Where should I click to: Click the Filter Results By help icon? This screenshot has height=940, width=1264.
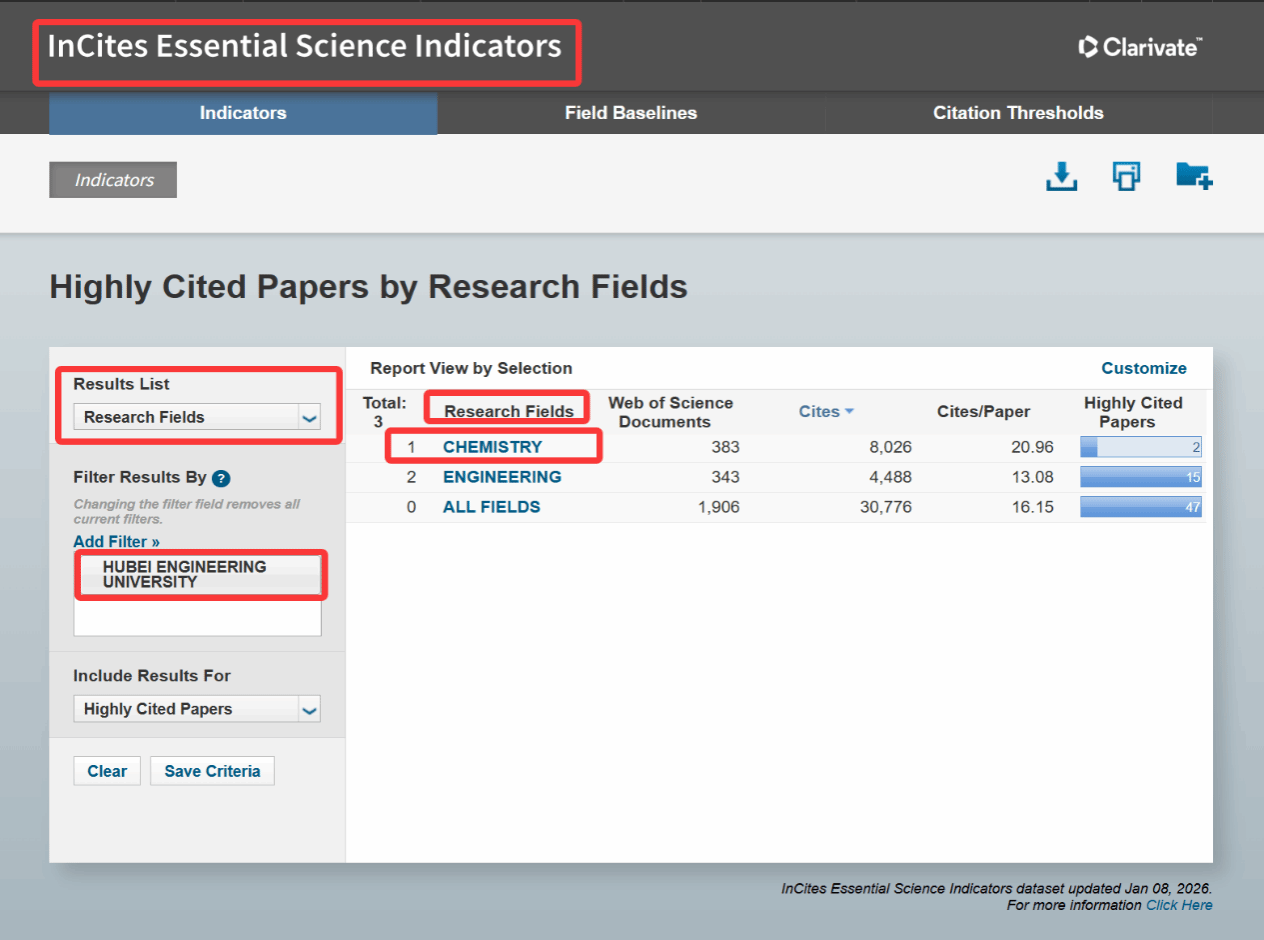(221, 479)
